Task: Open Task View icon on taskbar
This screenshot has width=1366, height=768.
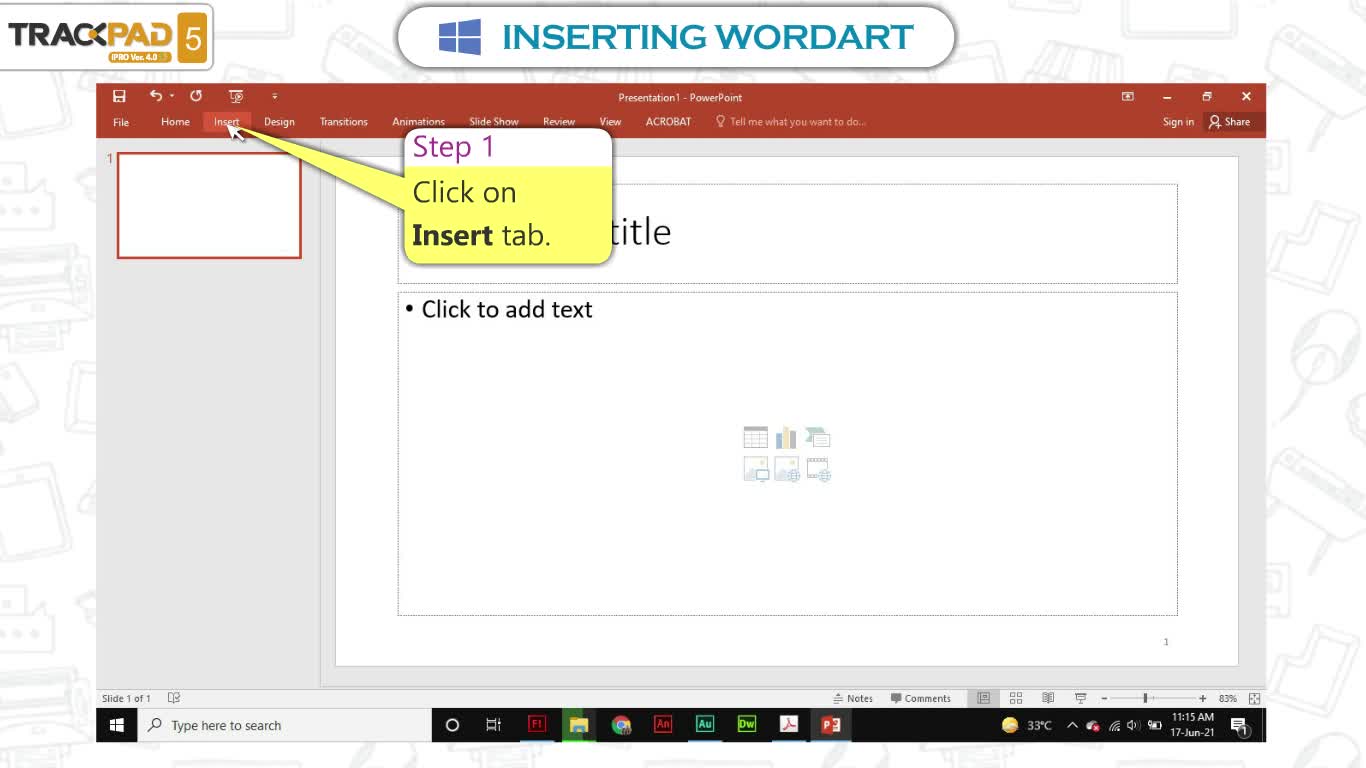Action: coord(493,725)
